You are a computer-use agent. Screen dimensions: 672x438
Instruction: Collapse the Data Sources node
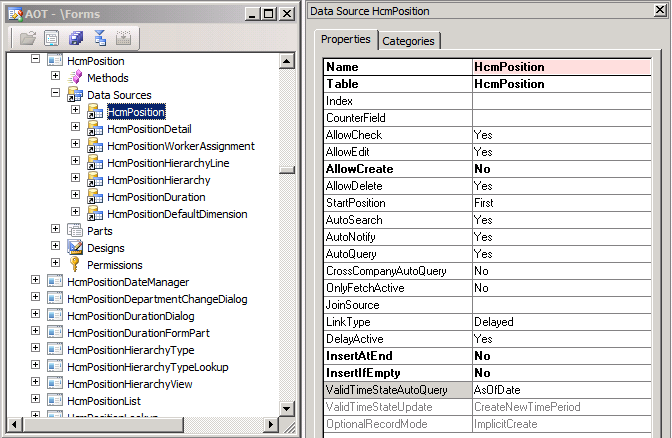55,93
